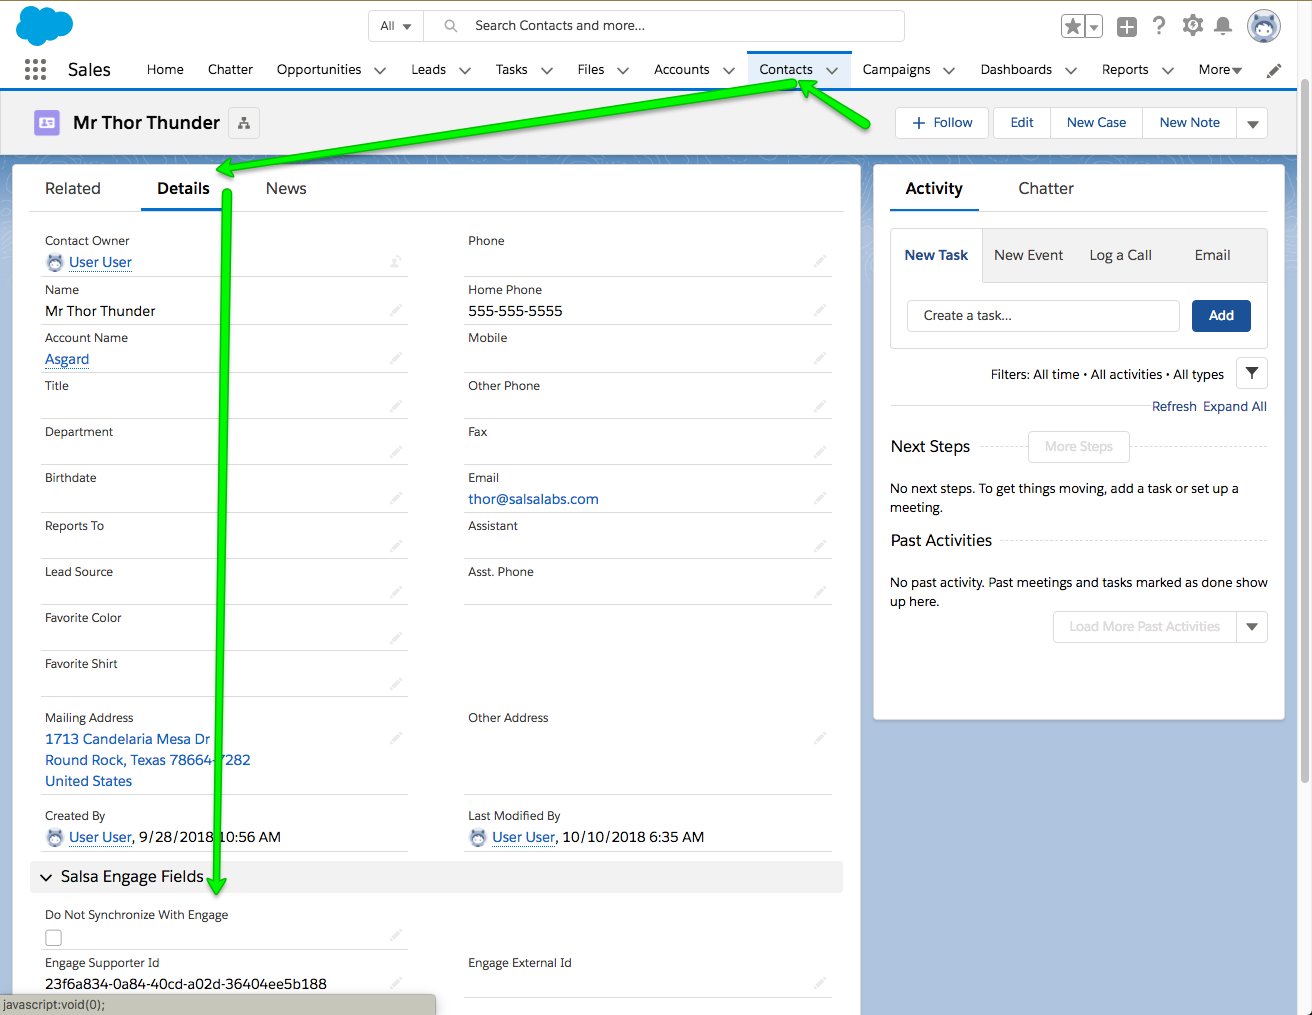Expand the Dashboards nav dropdown arrow
Screen dimensions: 1312x1015
click(1071, 70)
